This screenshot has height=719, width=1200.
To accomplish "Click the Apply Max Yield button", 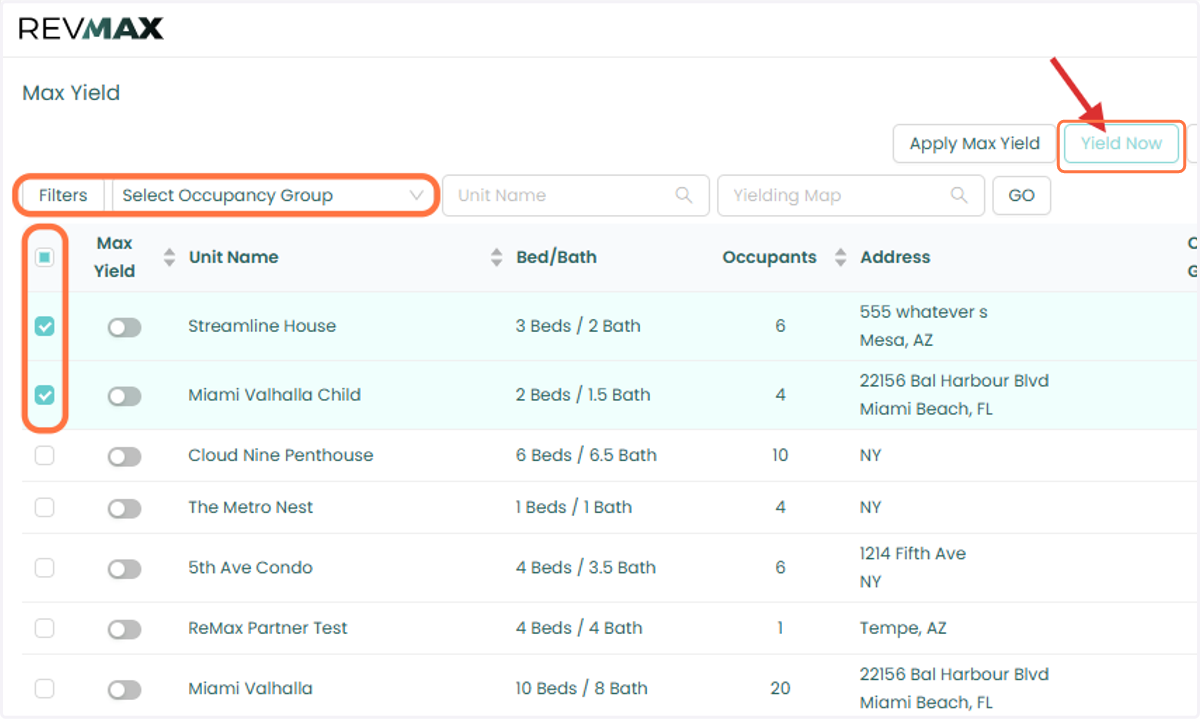I will pyautogui.click(x=974, y=143).
